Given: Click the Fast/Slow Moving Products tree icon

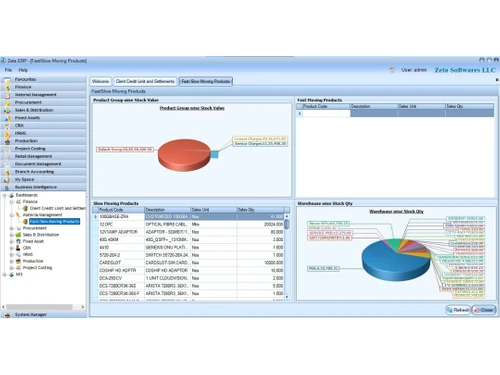Looking at the screenshot, I should click(25, 221).
